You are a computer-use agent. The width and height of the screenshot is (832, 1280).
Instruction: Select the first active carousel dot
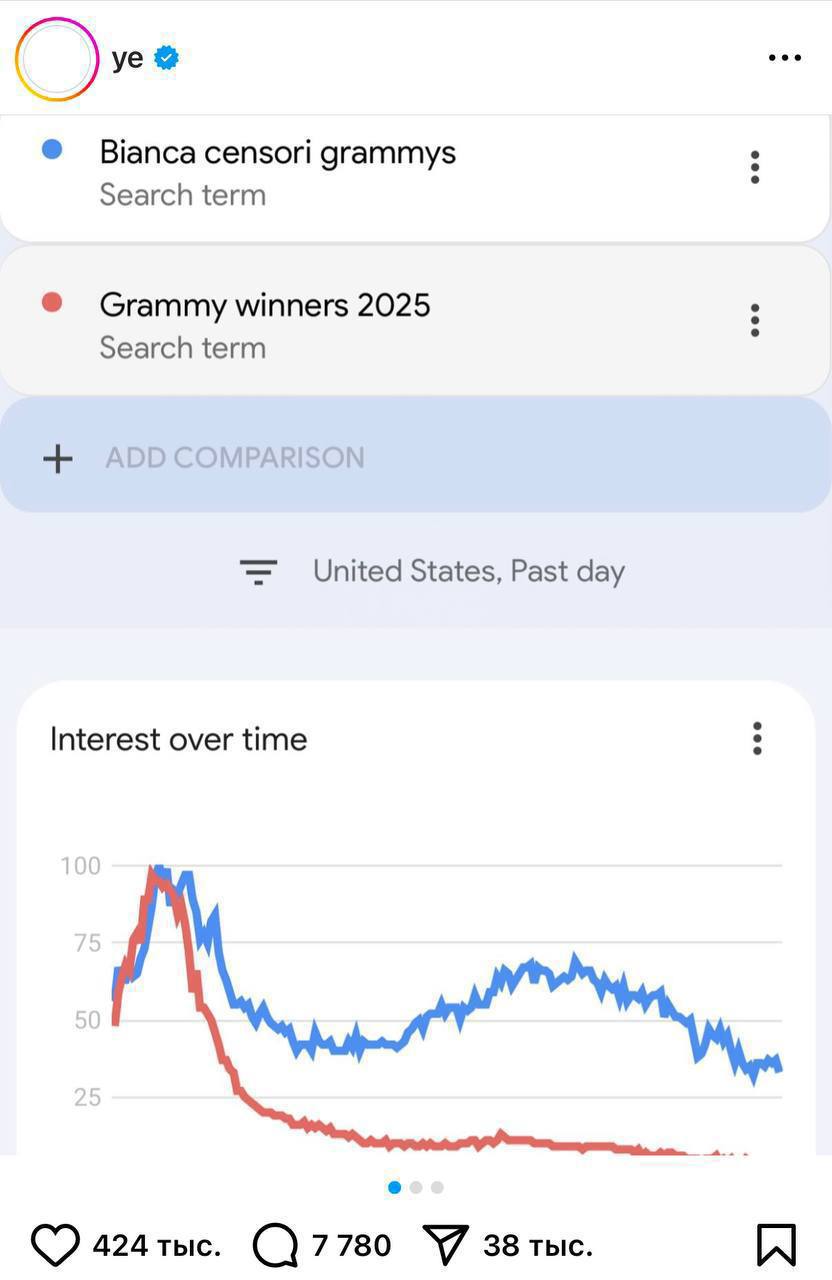point(394,1187)
